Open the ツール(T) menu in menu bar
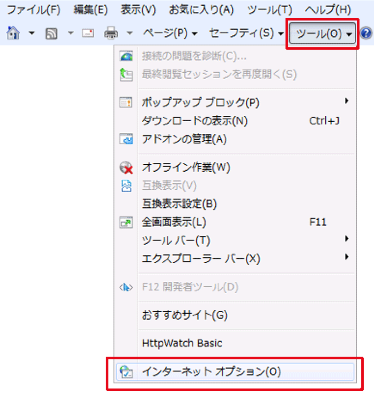This screenshot has width=374, height=400. 270,10
